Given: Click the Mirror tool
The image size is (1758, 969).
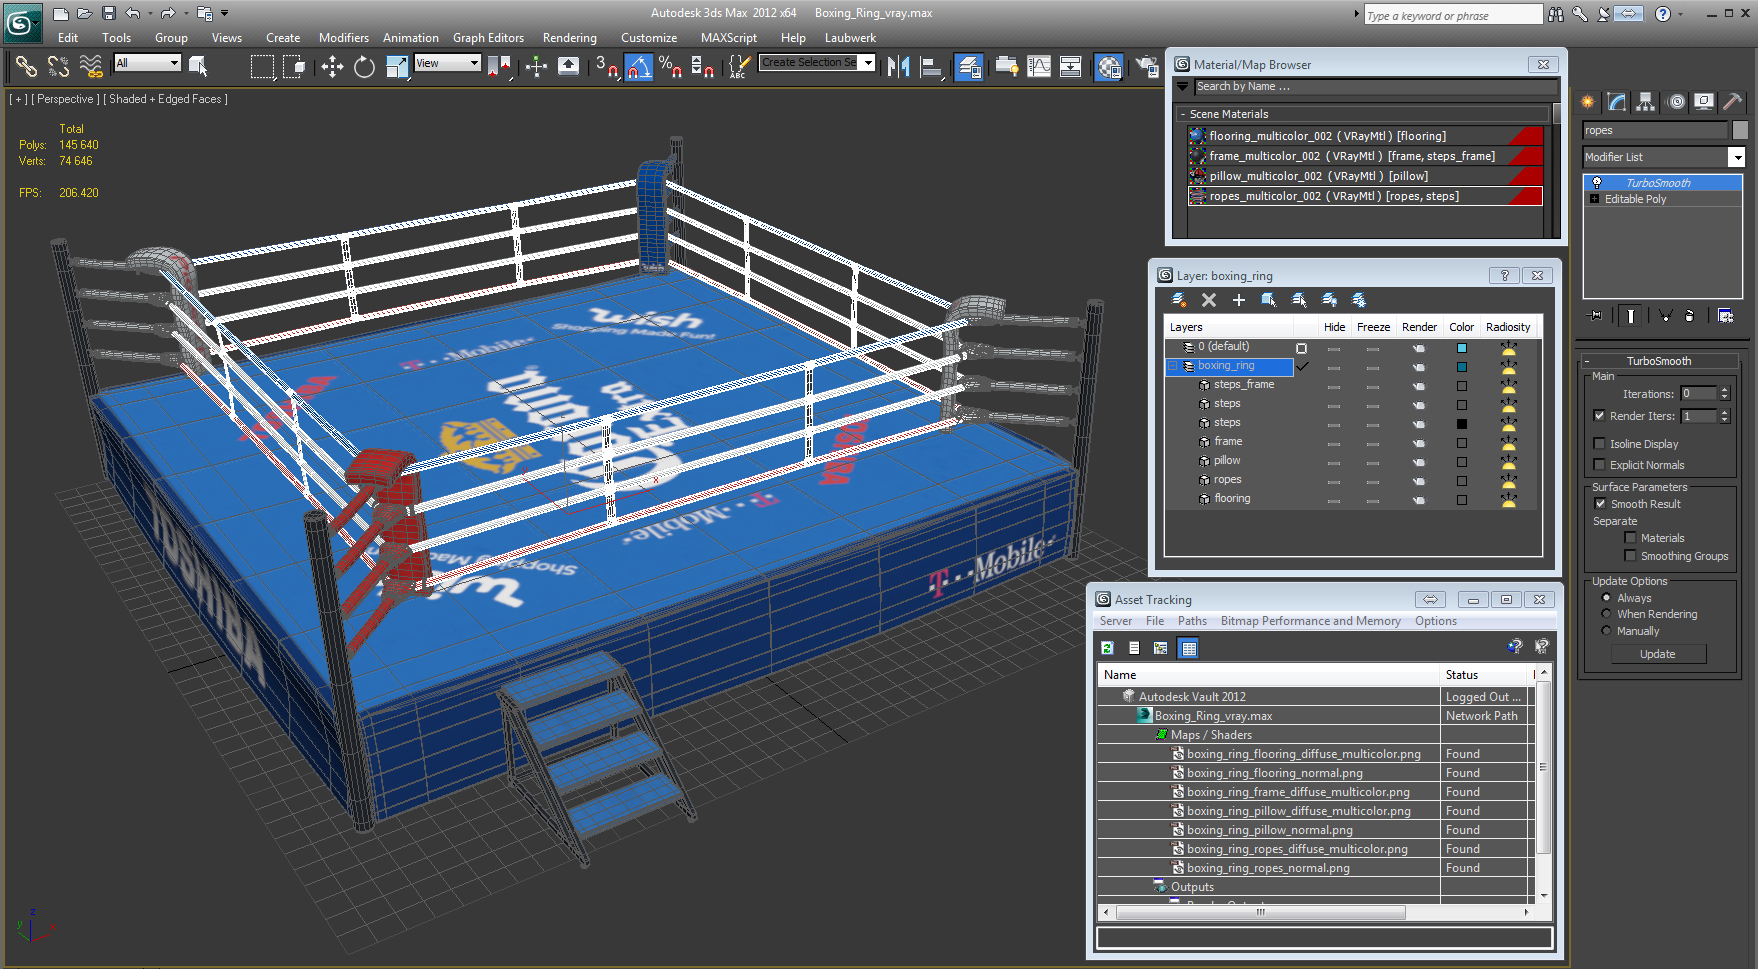Looking at the screenshot, I should point(898,67).
